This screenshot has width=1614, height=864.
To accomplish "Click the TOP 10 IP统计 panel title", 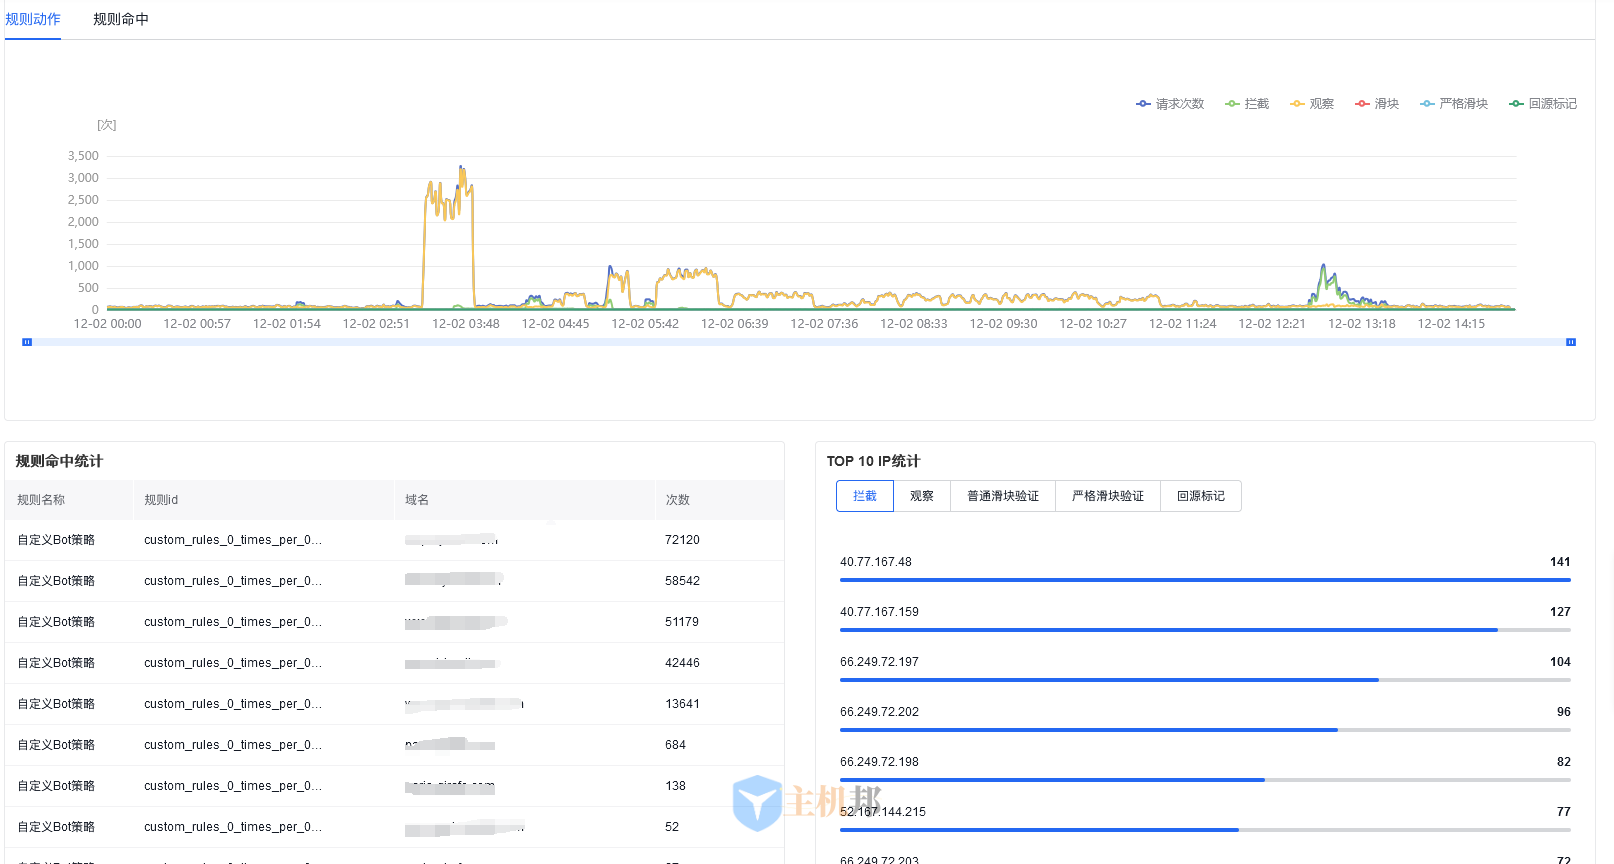I will coord(873,461).
